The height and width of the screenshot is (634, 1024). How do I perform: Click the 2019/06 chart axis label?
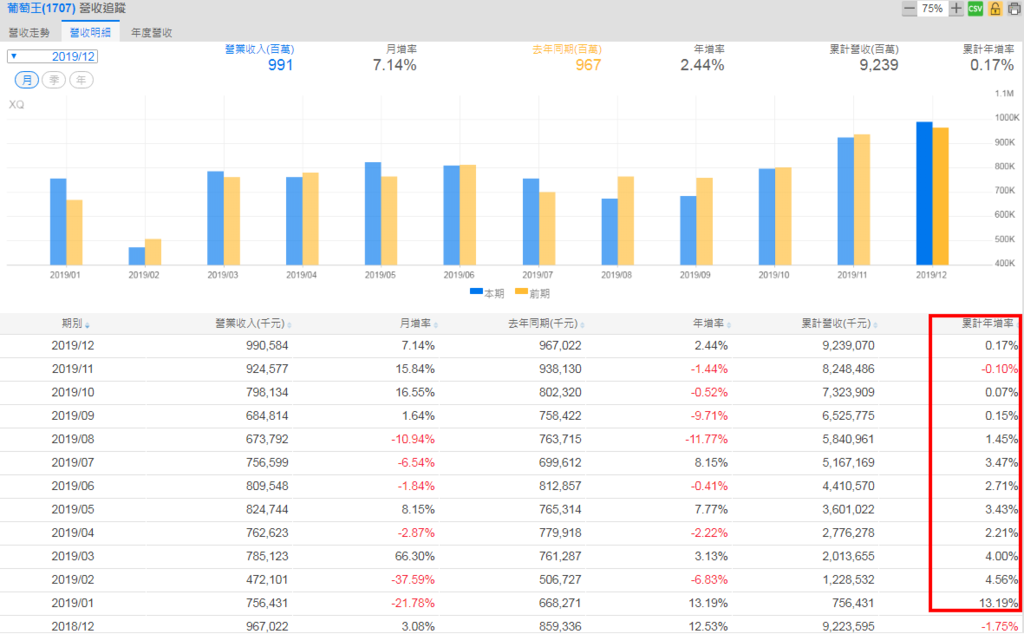coord(458,275)
